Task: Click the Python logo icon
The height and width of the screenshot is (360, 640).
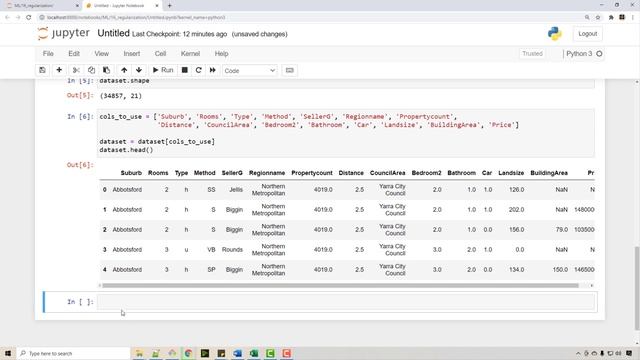Action: point(554,34)
